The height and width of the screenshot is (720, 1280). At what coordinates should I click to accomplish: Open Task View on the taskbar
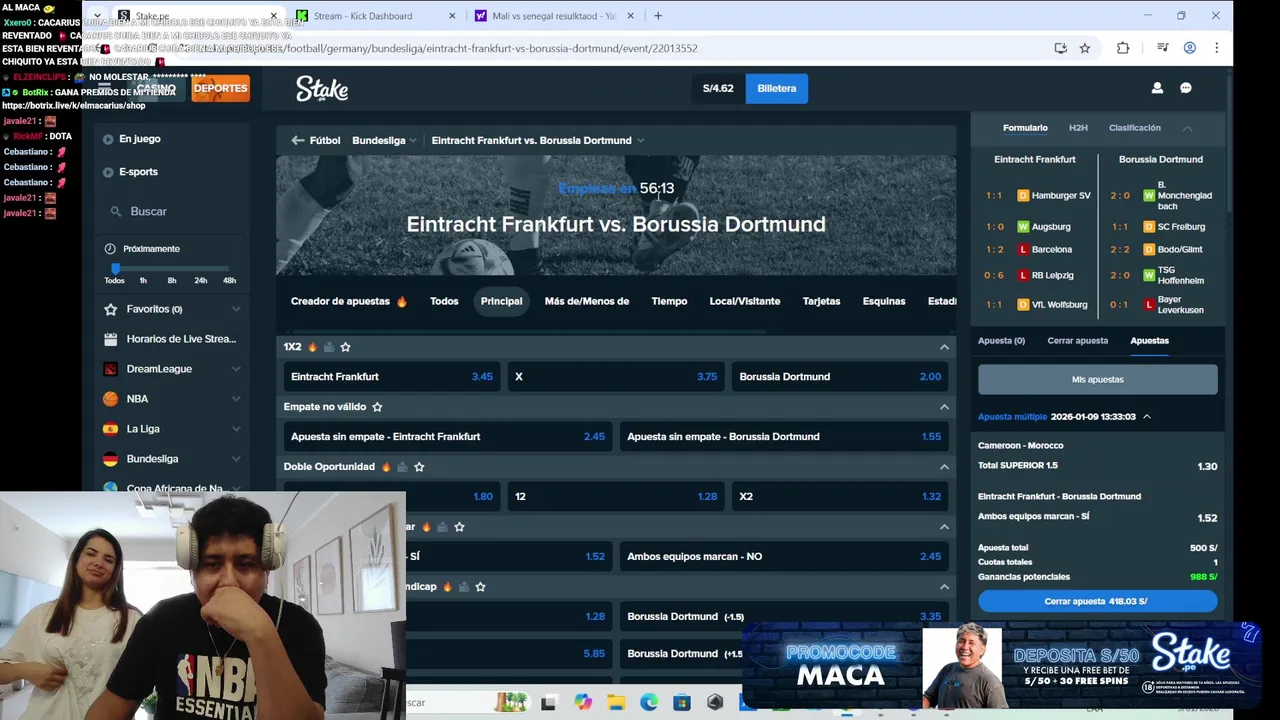[548, 703]
